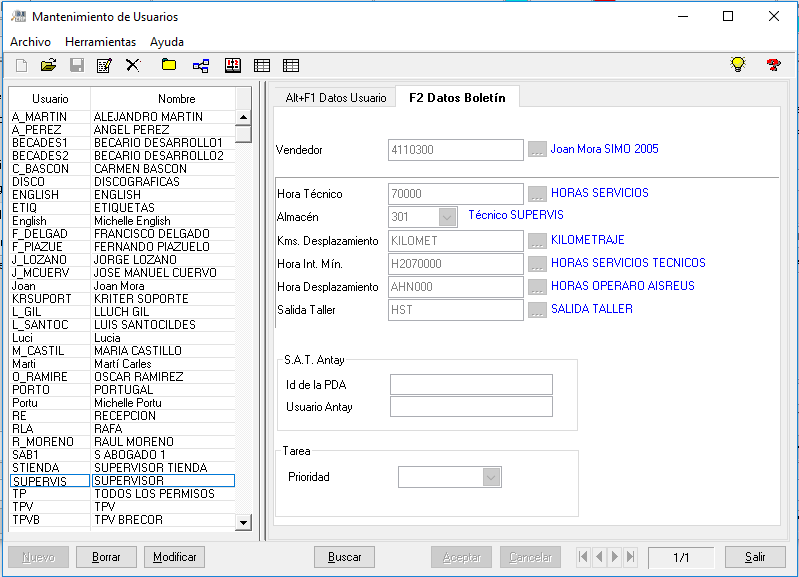Select the J_LOZANO user row
This screenshot has width=799, height=577.
pyautogui.click(x=122, y=260)
